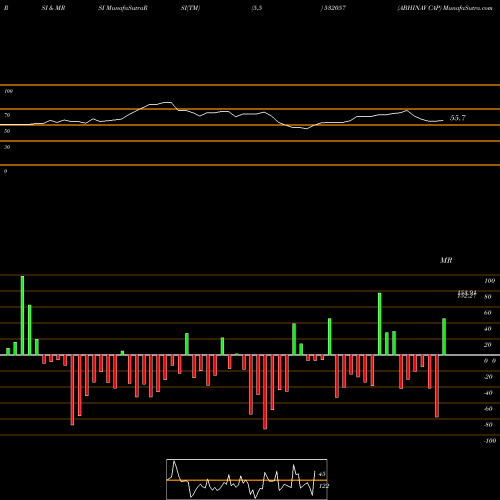Click the tallest green bar near chart start

[x=22, y=315]
